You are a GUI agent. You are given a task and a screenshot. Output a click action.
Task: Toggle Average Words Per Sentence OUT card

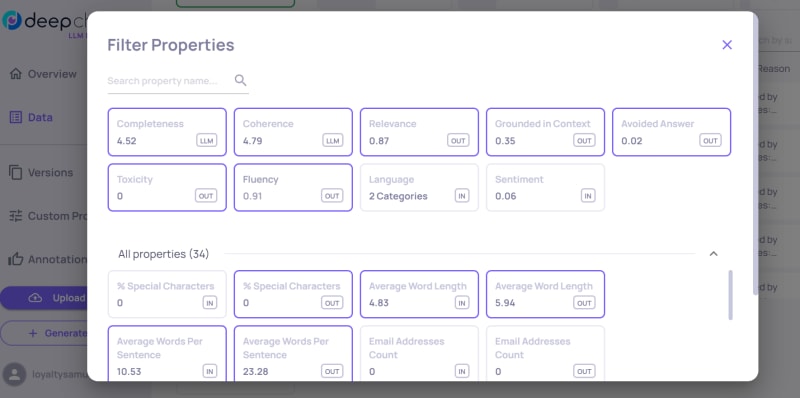(293, 353)
